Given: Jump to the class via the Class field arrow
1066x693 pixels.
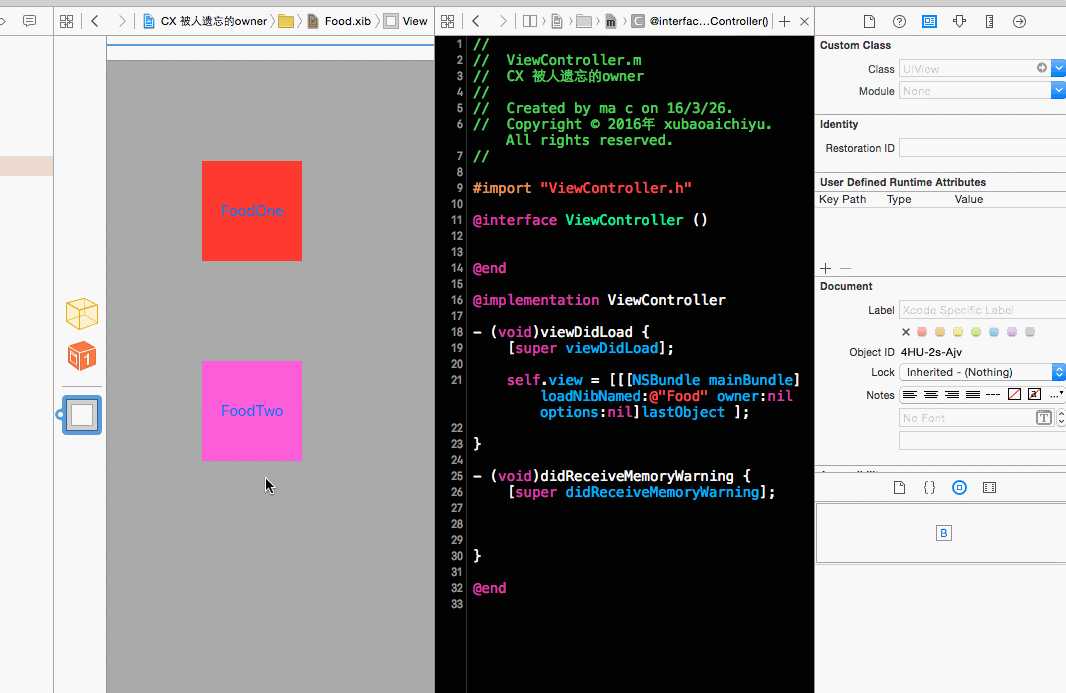Looking at the screenshot, I should (1042, 68).
